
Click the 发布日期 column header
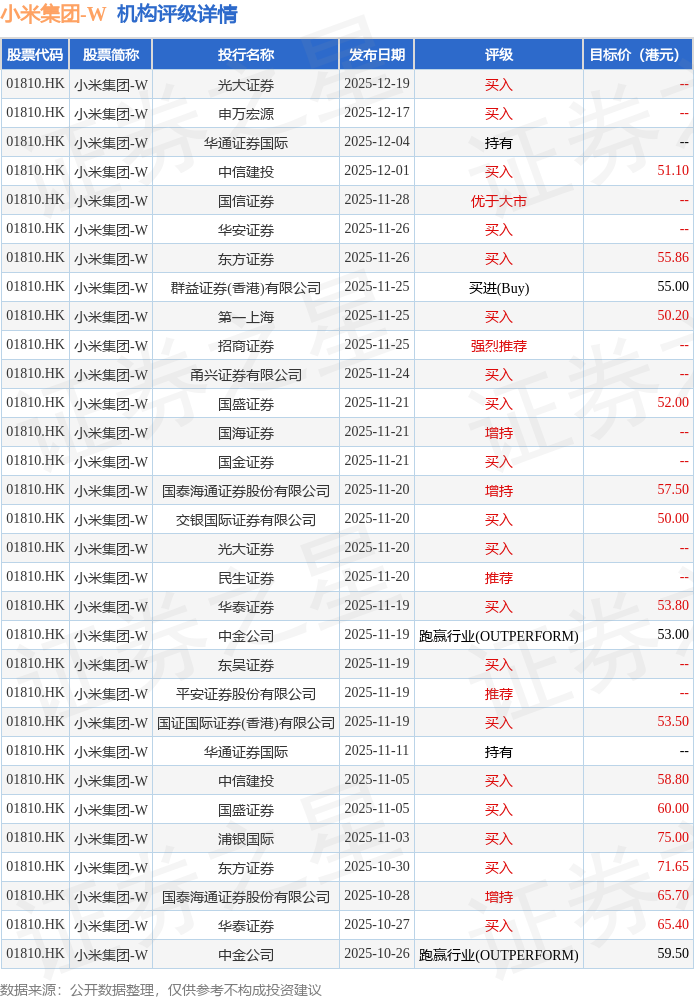[377, 55]
